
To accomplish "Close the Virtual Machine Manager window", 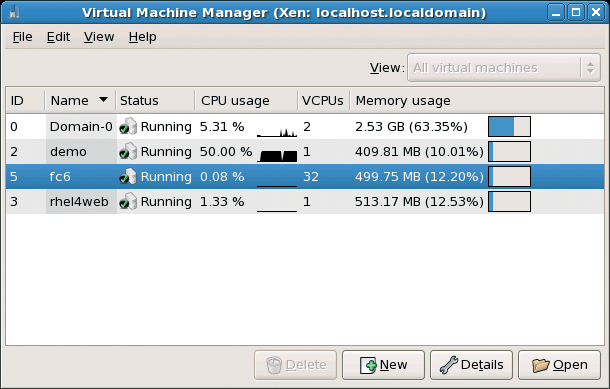I will 596,12.
